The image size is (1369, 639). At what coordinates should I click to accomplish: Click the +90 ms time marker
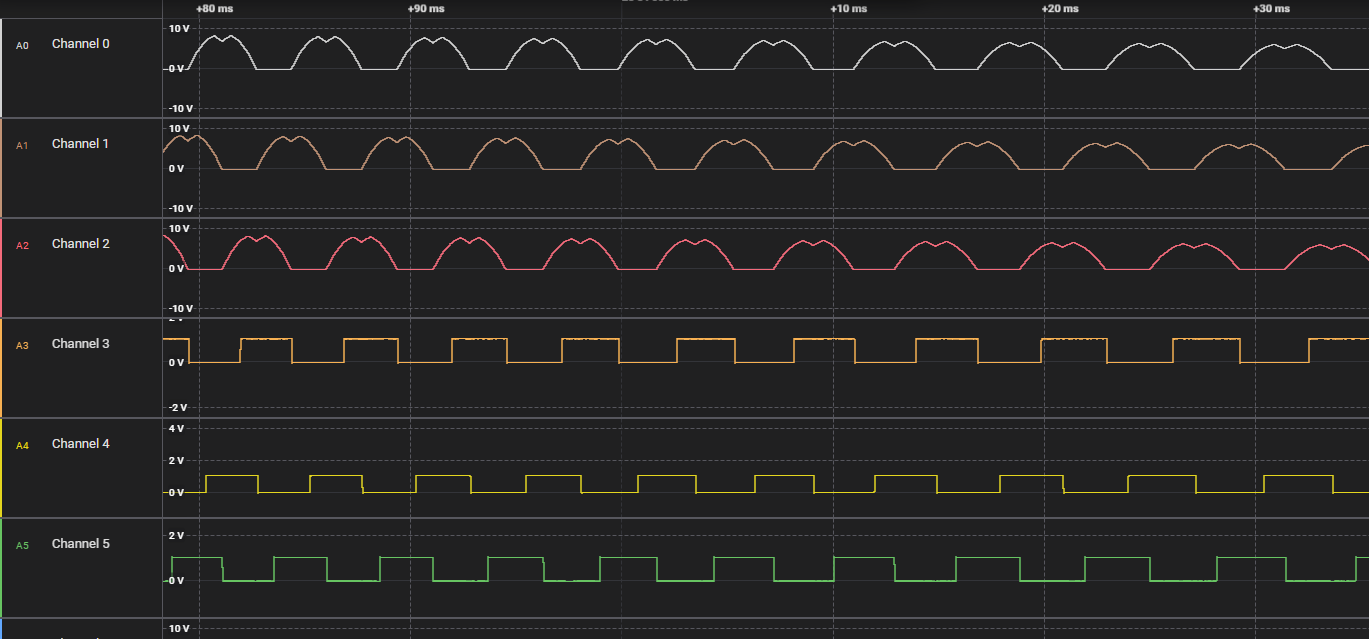(x=426, y=8)
